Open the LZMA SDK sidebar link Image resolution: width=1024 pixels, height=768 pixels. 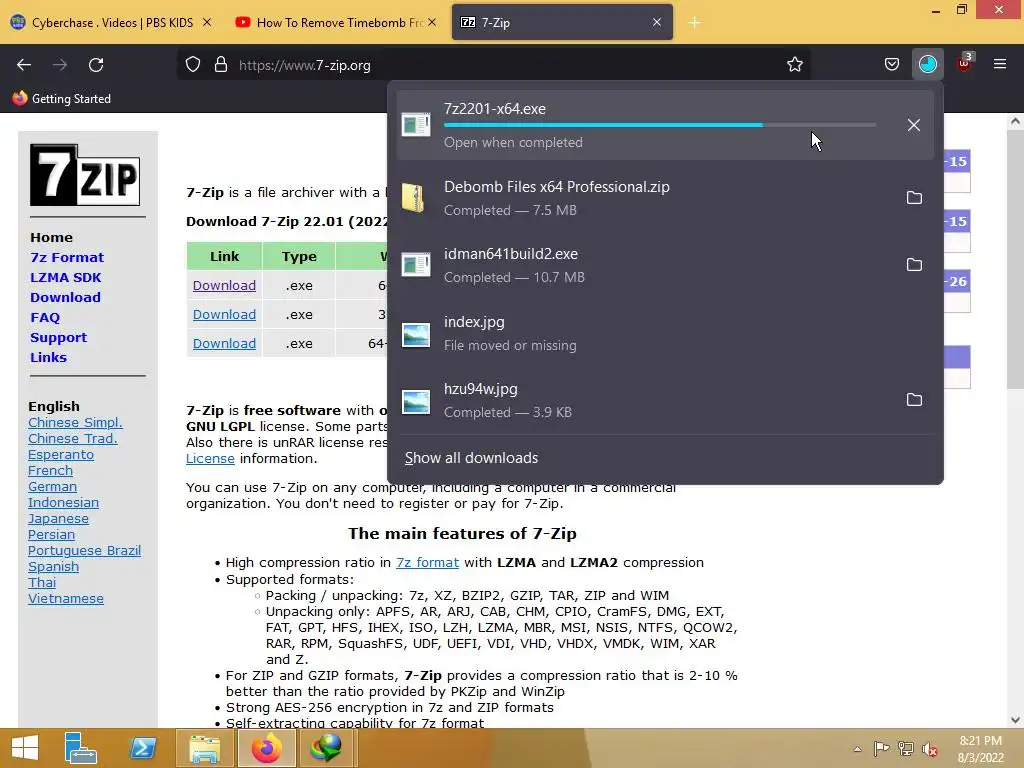tap(66, 278)
